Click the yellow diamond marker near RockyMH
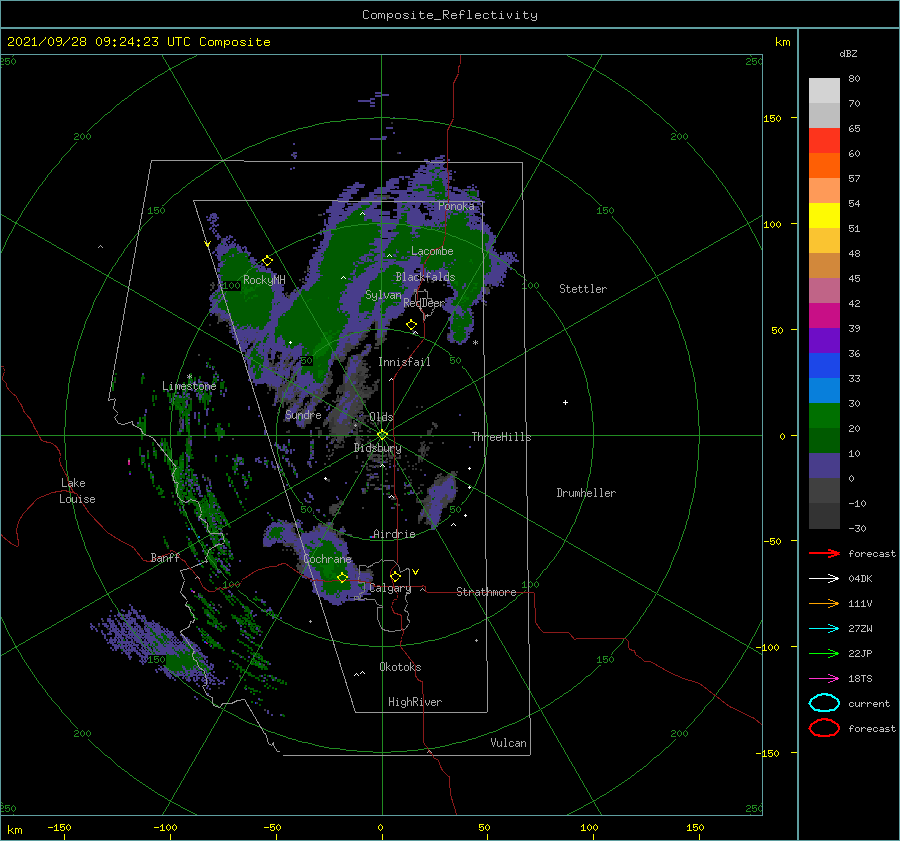Screen dimensions: 900x841 pos(267,261)
